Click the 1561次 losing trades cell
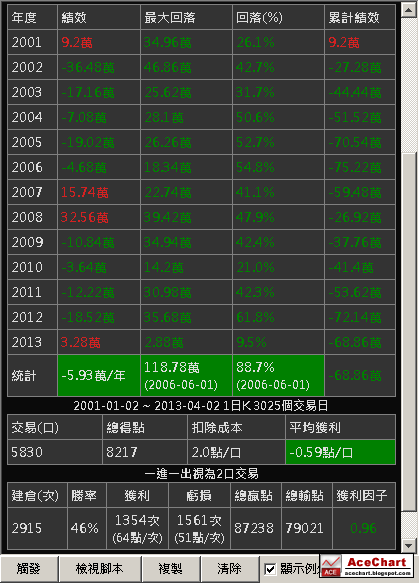 (x=199, y=528)
